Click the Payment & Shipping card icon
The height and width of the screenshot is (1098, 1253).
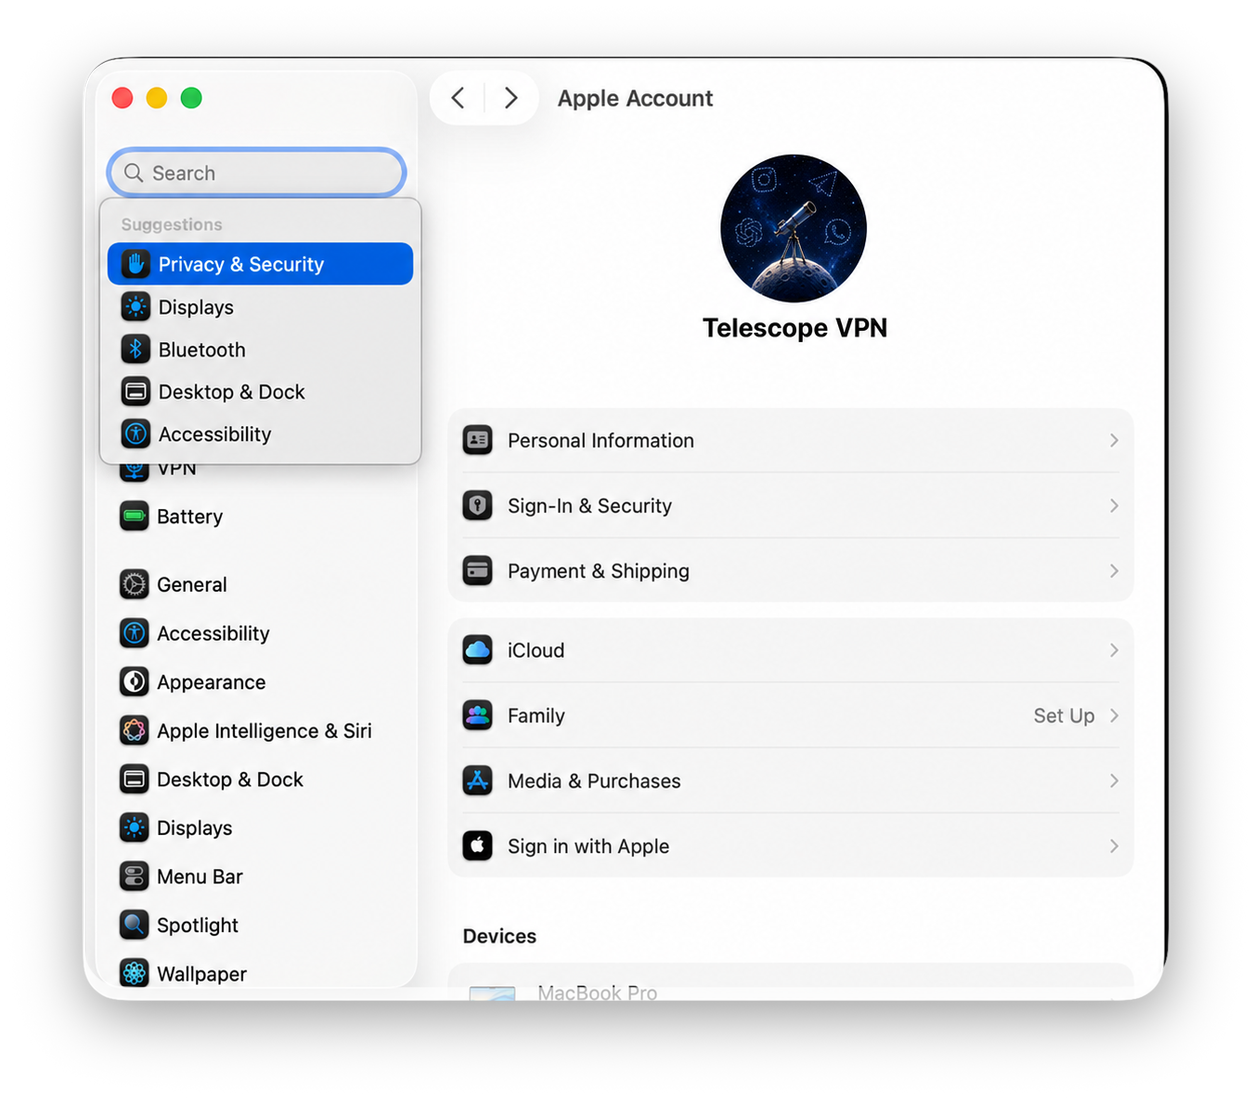[478, 571]
